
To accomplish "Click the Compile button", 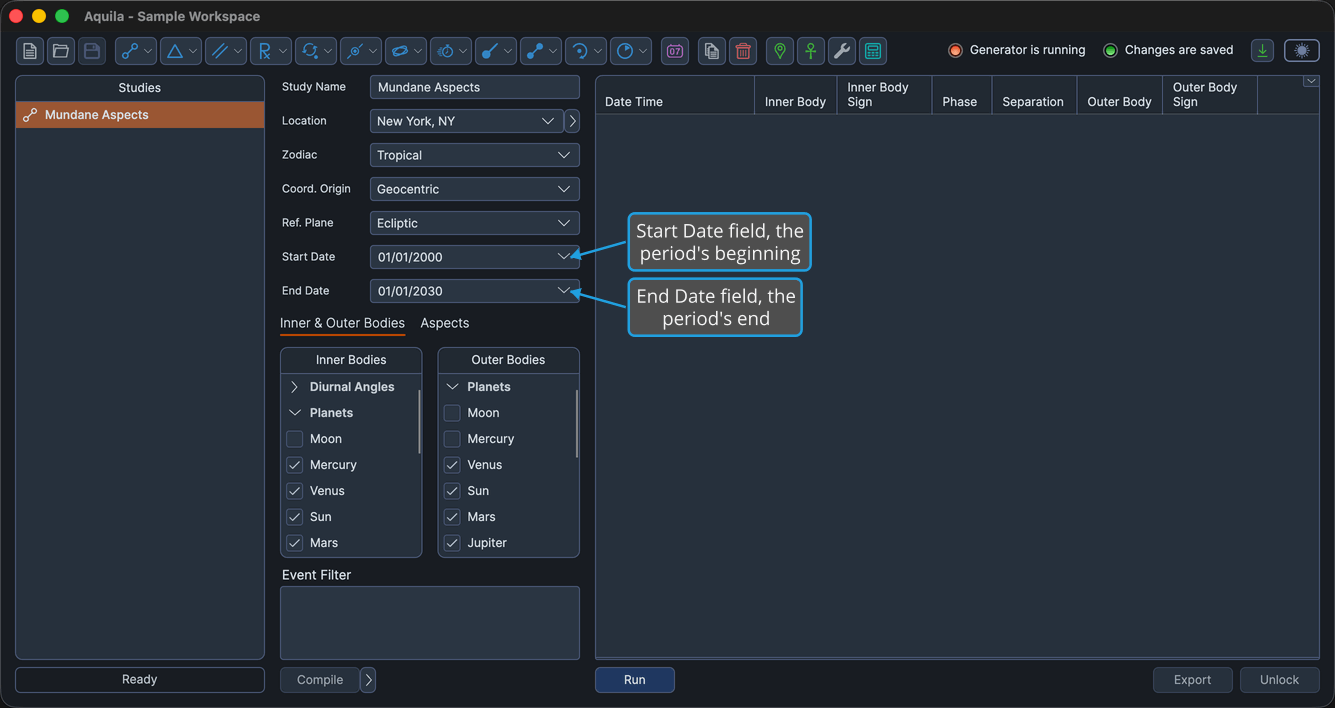I will 320,680.
